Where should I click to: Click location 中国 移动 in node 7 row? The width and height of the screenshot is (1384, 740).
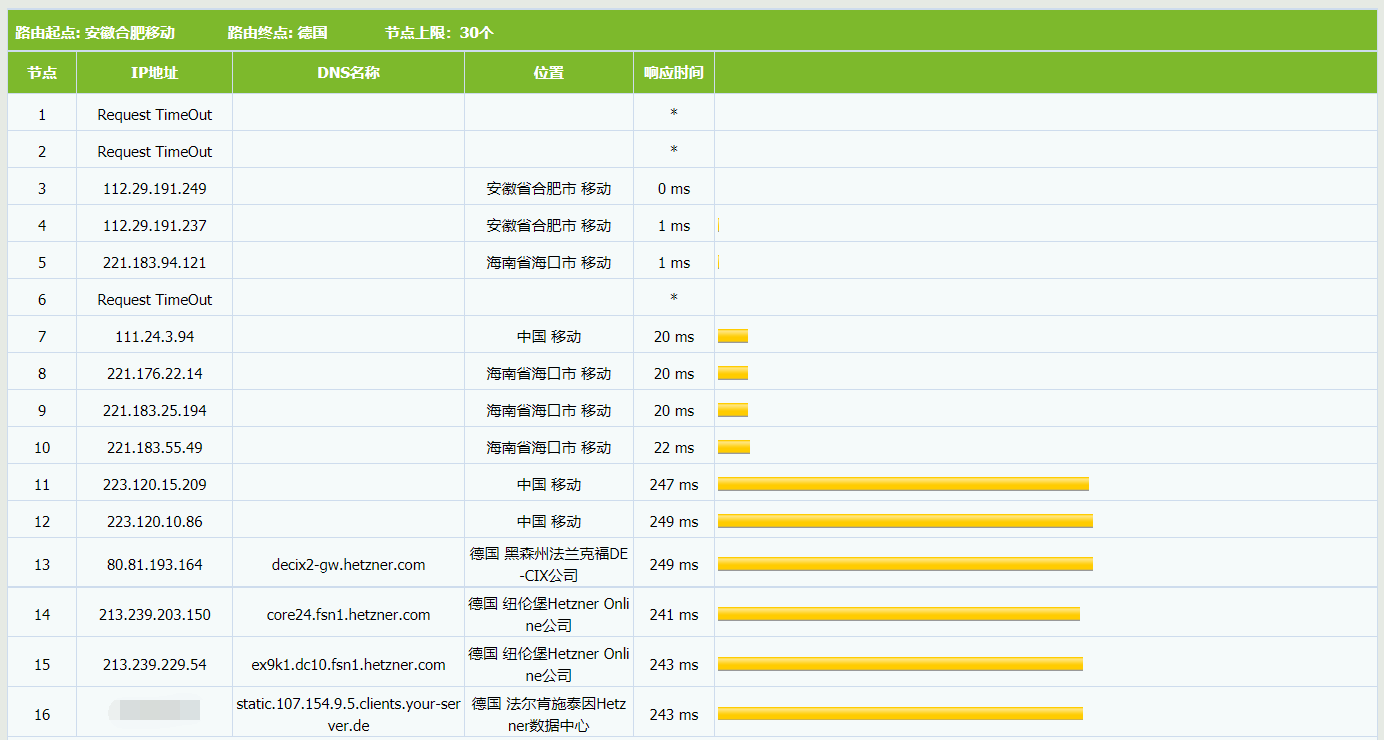tap(549, 336)
